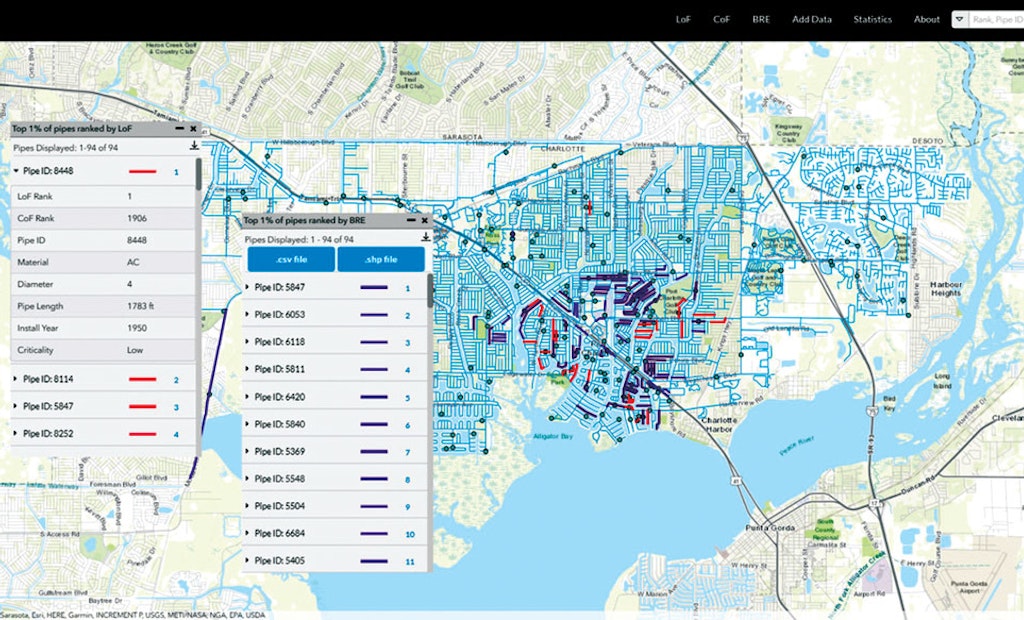Image resolution: width=1024 pixels, height=620 pixels.
Task: Open the Statistics menu
Action: pyautogui.click(x=872, y=20)
